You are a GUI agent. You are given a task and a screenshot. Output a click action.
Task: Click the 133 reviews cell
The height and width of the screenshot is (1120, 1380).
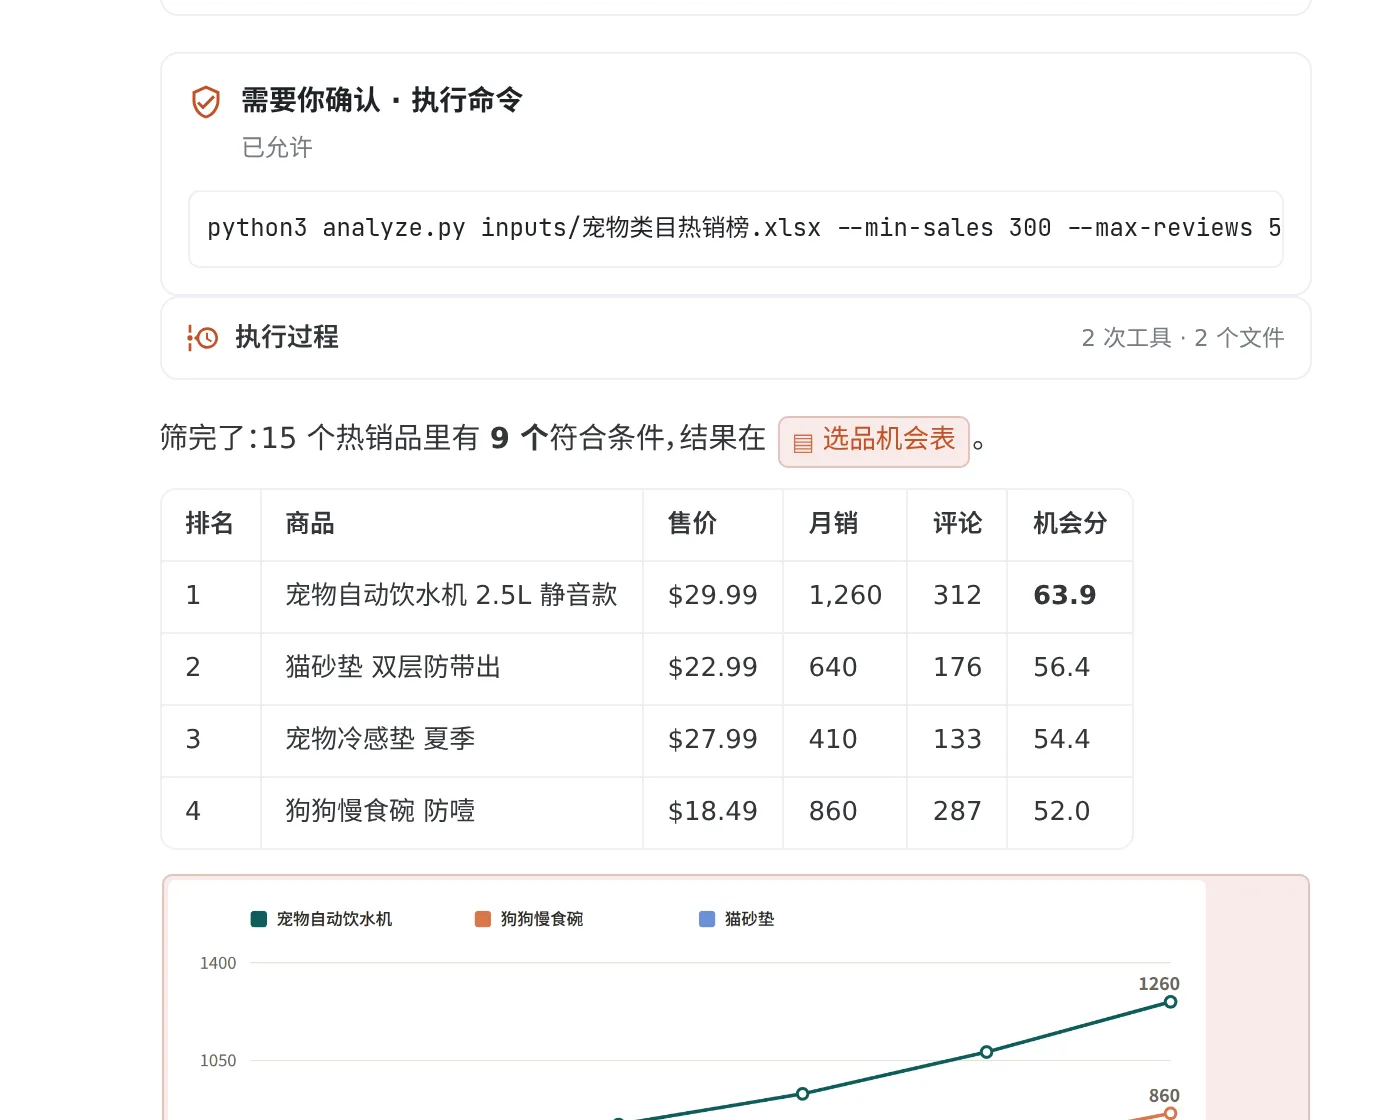pos(957,740)
